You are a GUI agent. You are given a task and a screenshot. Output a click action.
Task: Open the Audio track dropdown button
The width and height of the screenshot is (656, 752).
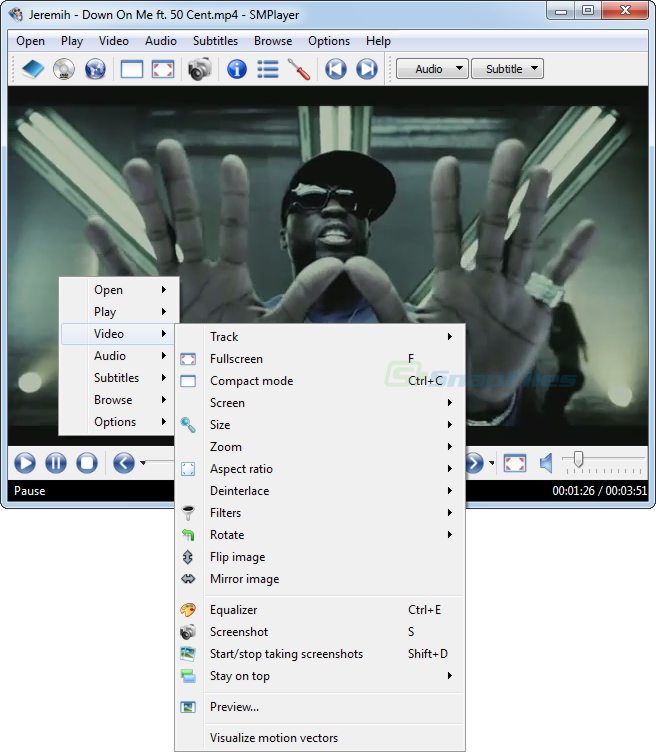(x=433, y=69)
